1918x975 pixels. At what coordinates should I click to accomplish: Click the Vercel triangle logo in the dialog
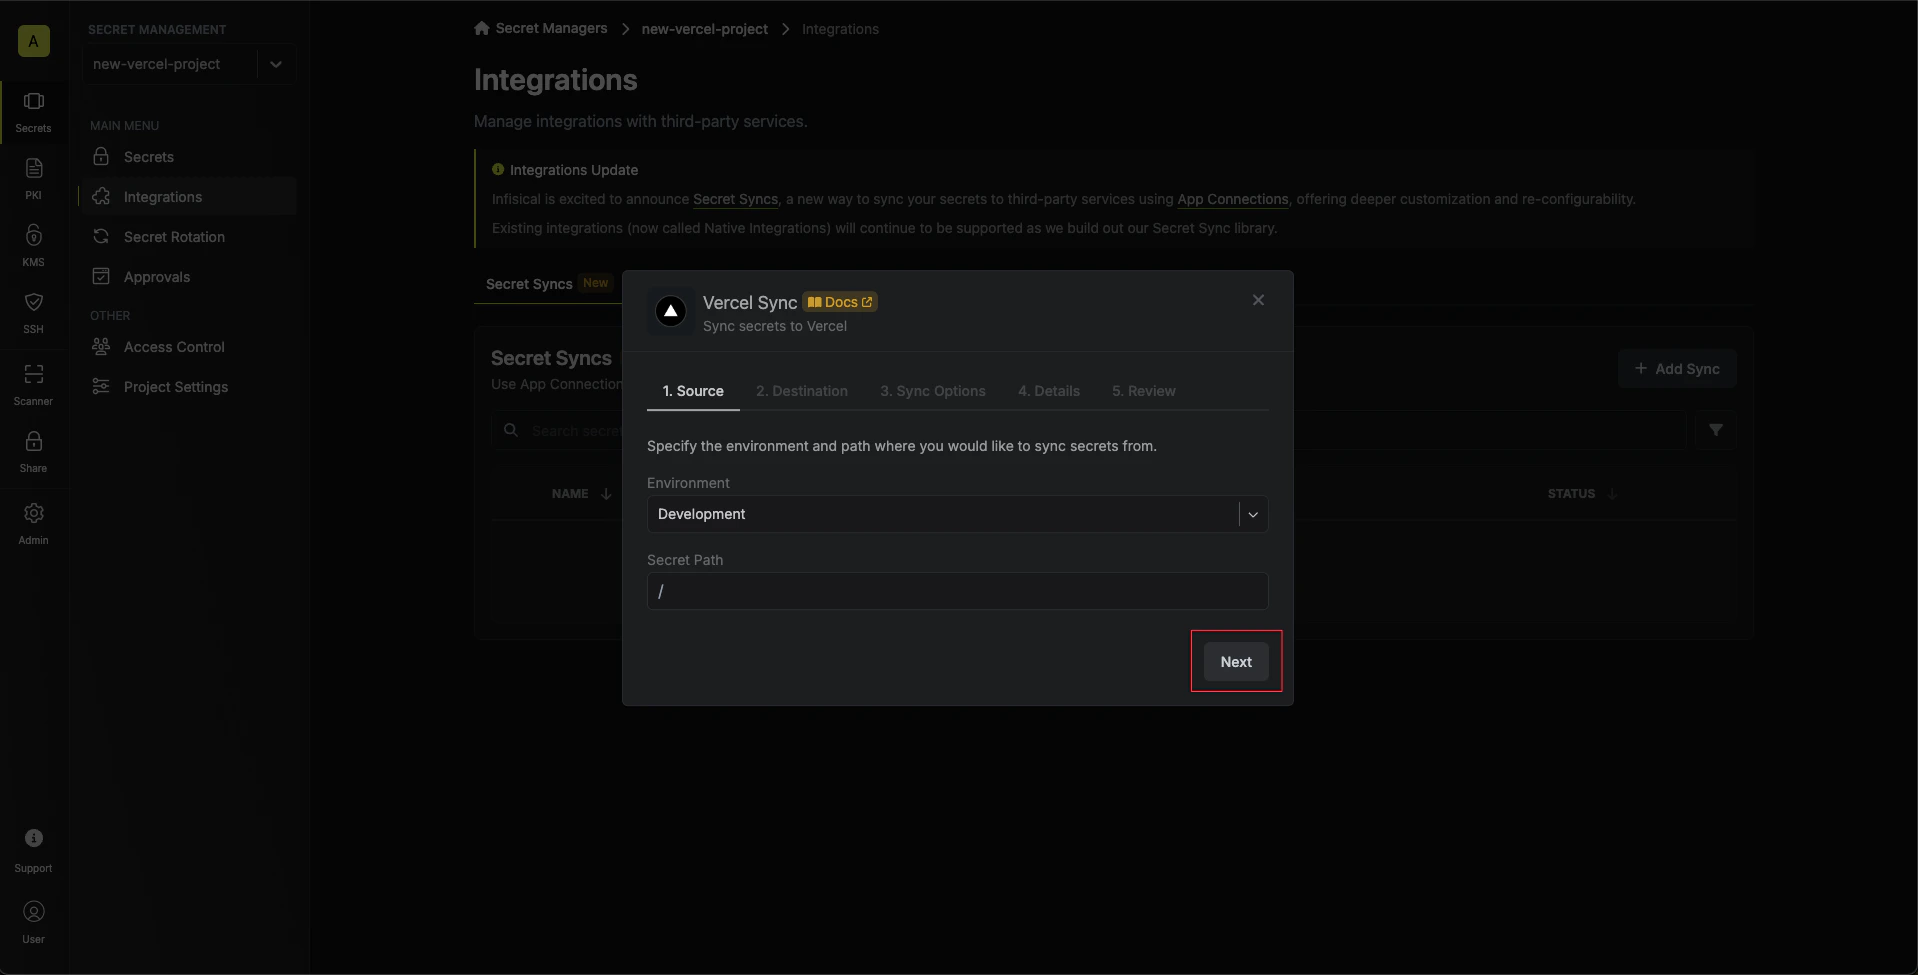pos(671,312)
